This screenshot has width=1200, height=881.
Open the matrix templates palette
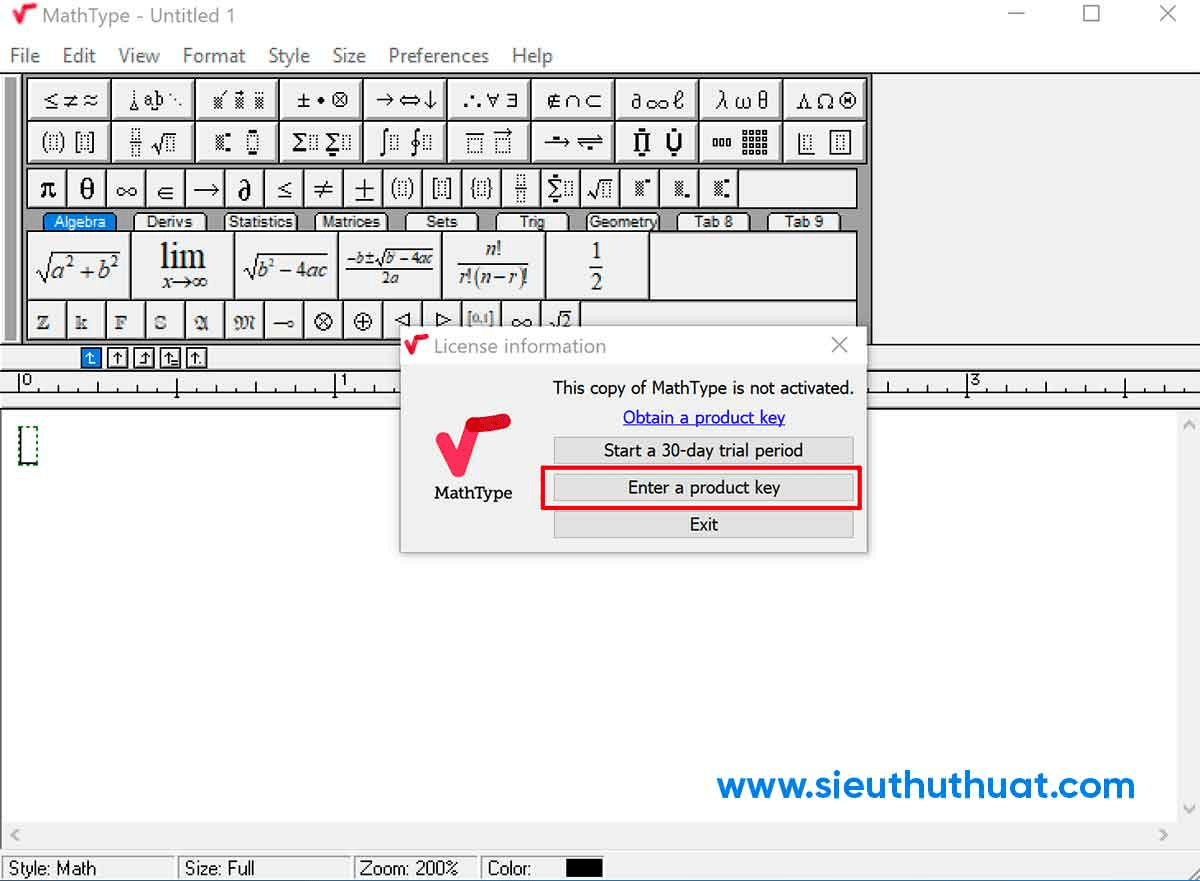point(741,143)
